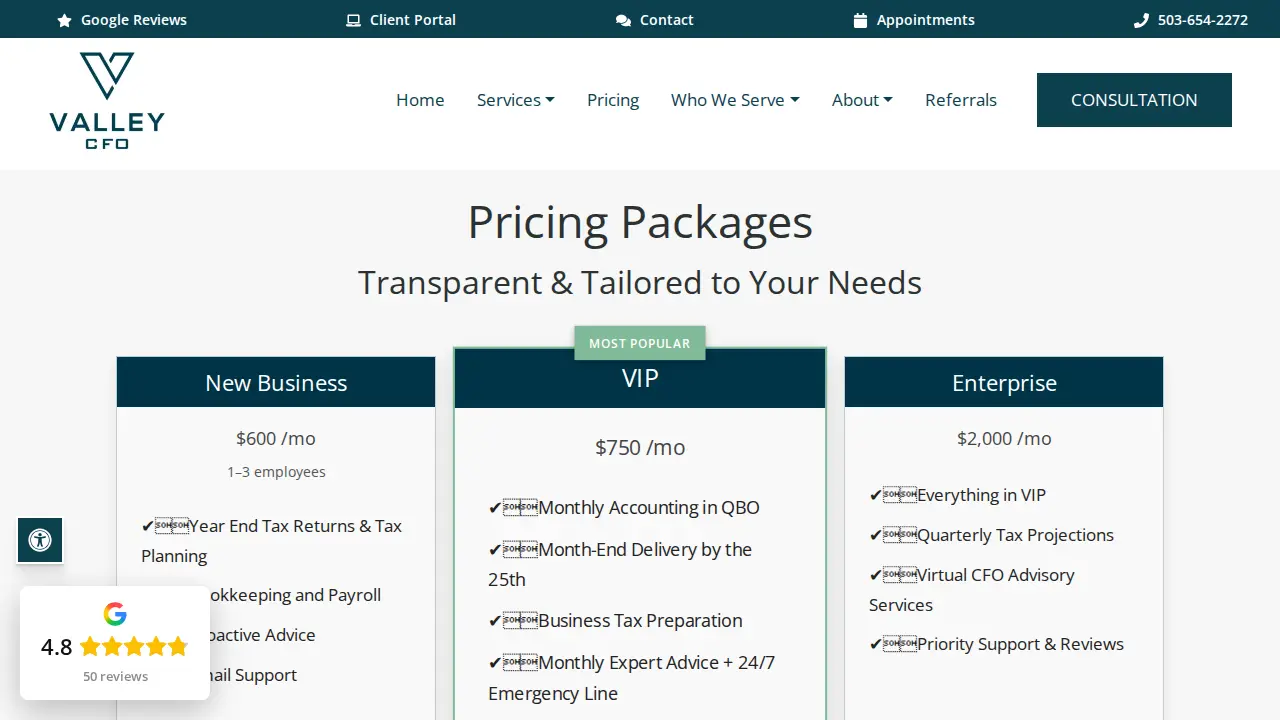
Task: Click the '1–3 employees' text
Action: pyautogui.click(x=276, y=472)
